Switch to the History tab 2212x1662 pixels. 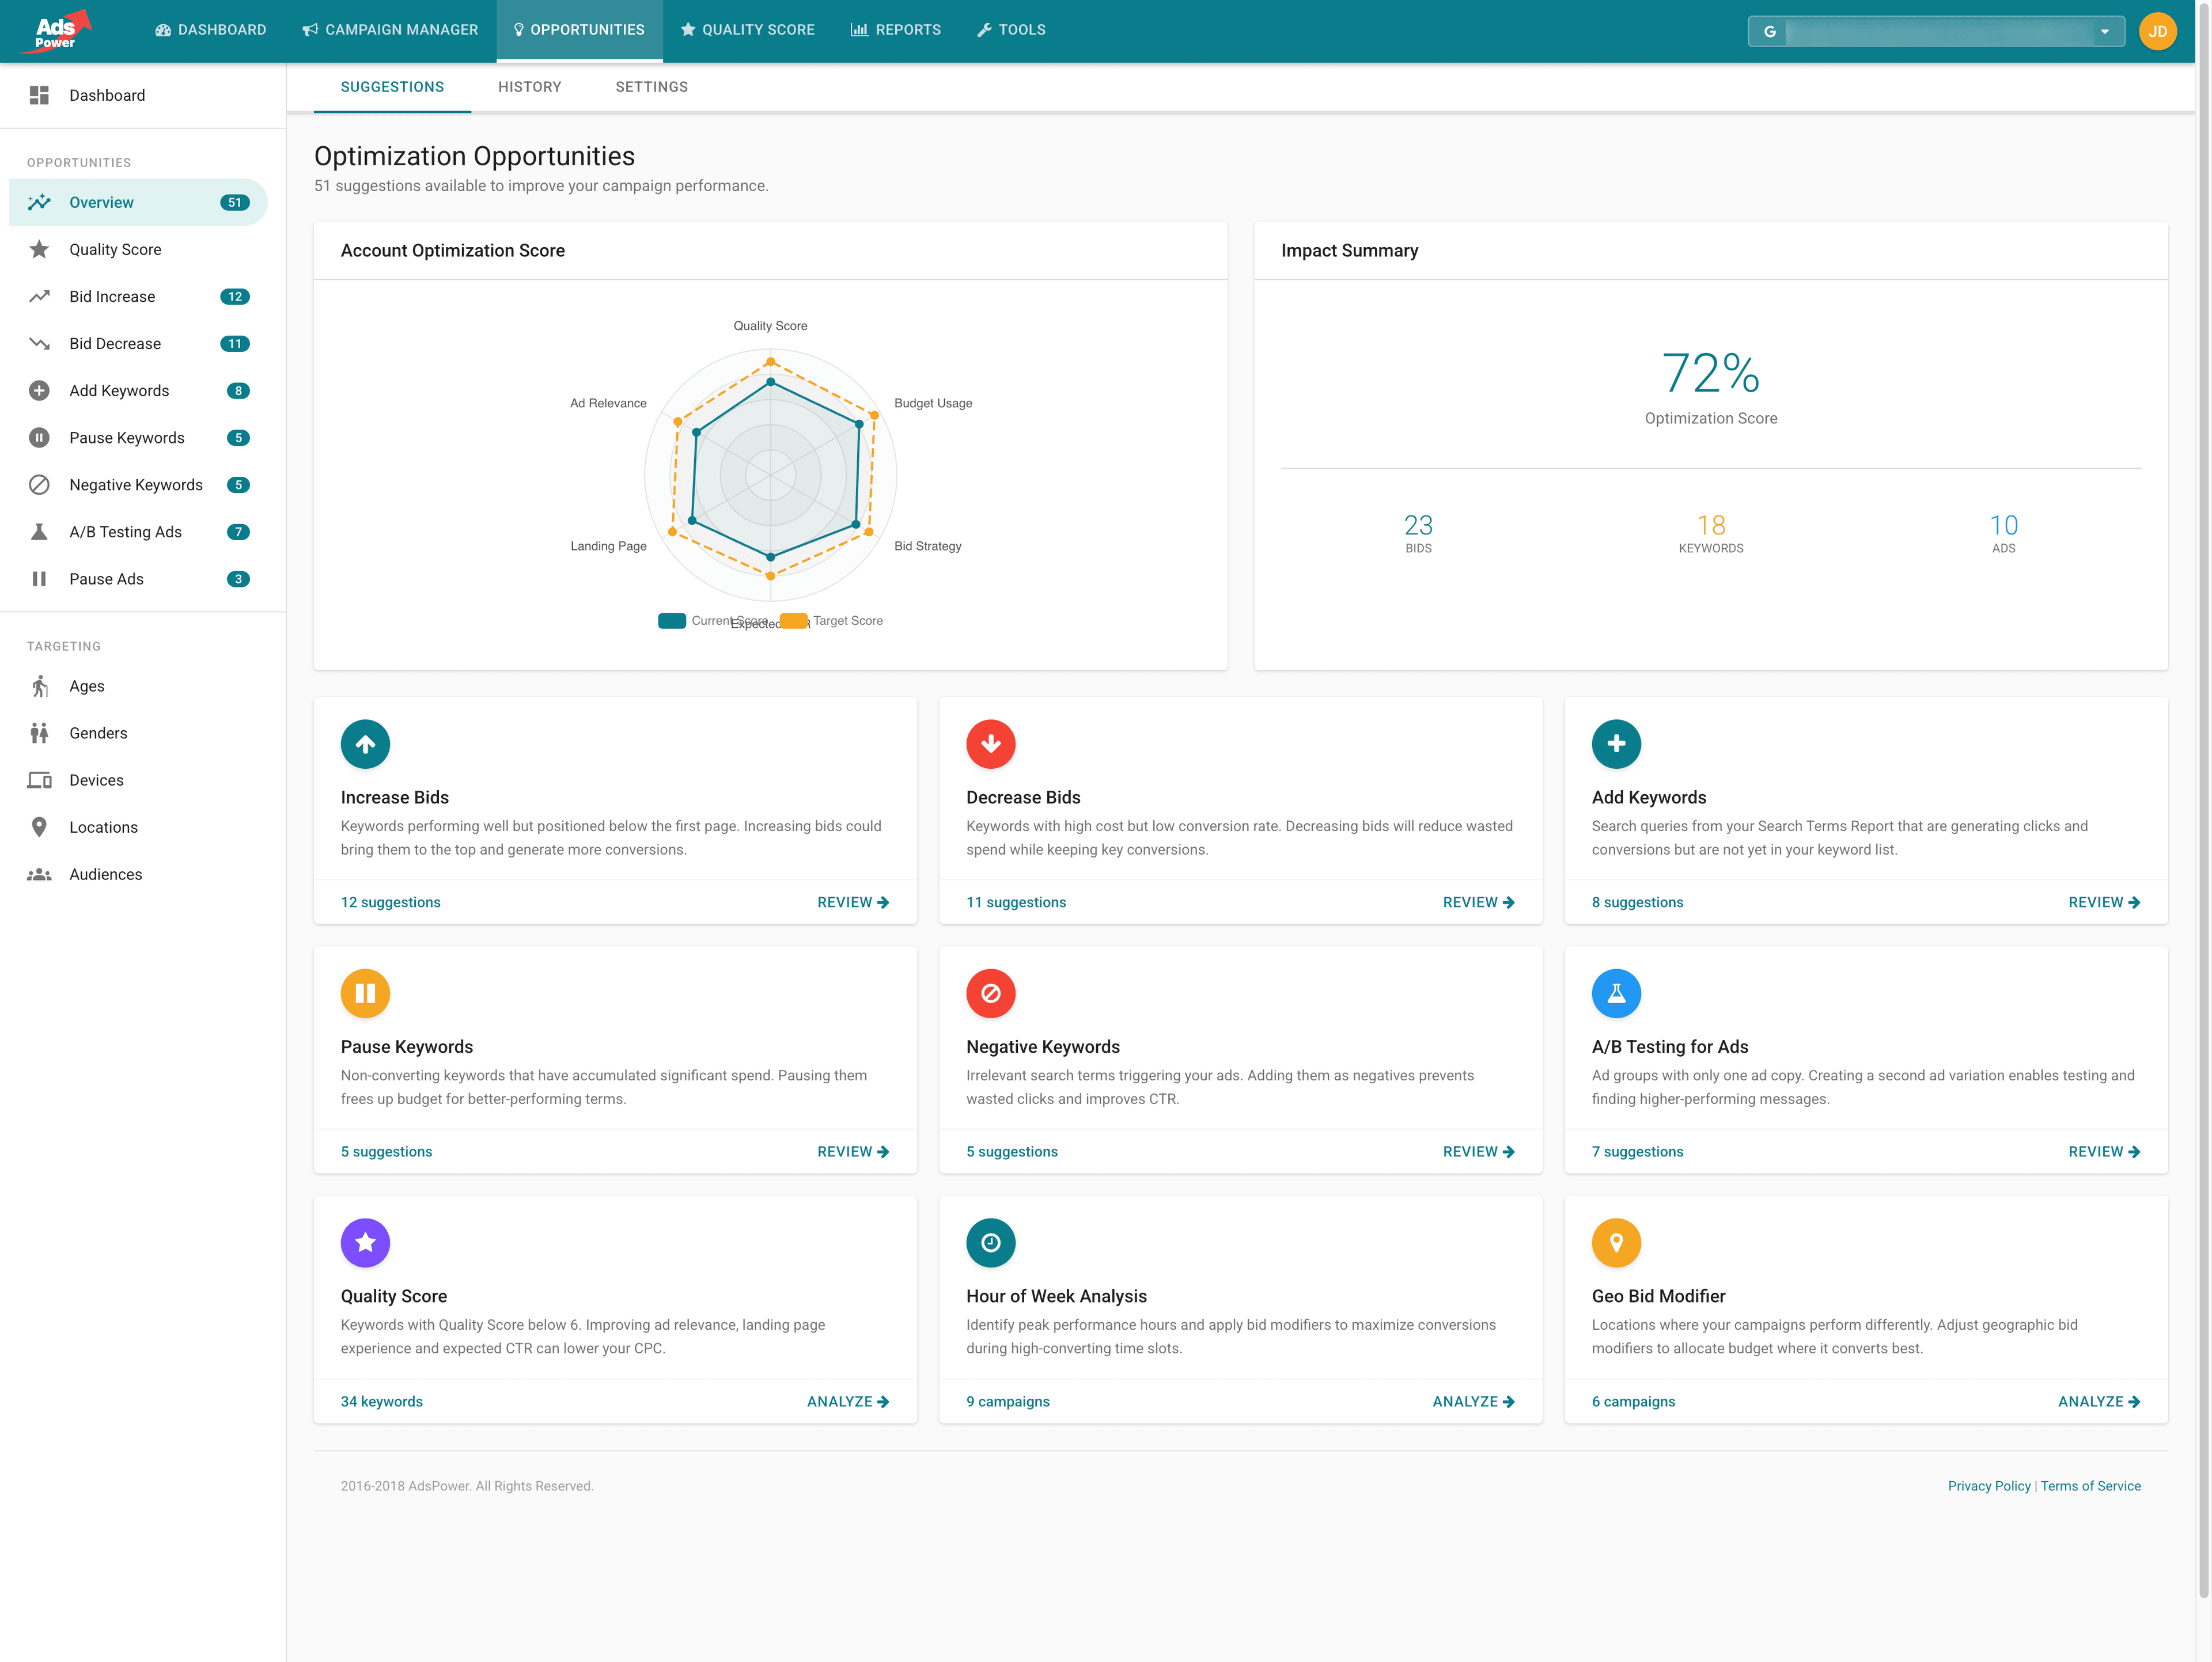pos(529,87)
